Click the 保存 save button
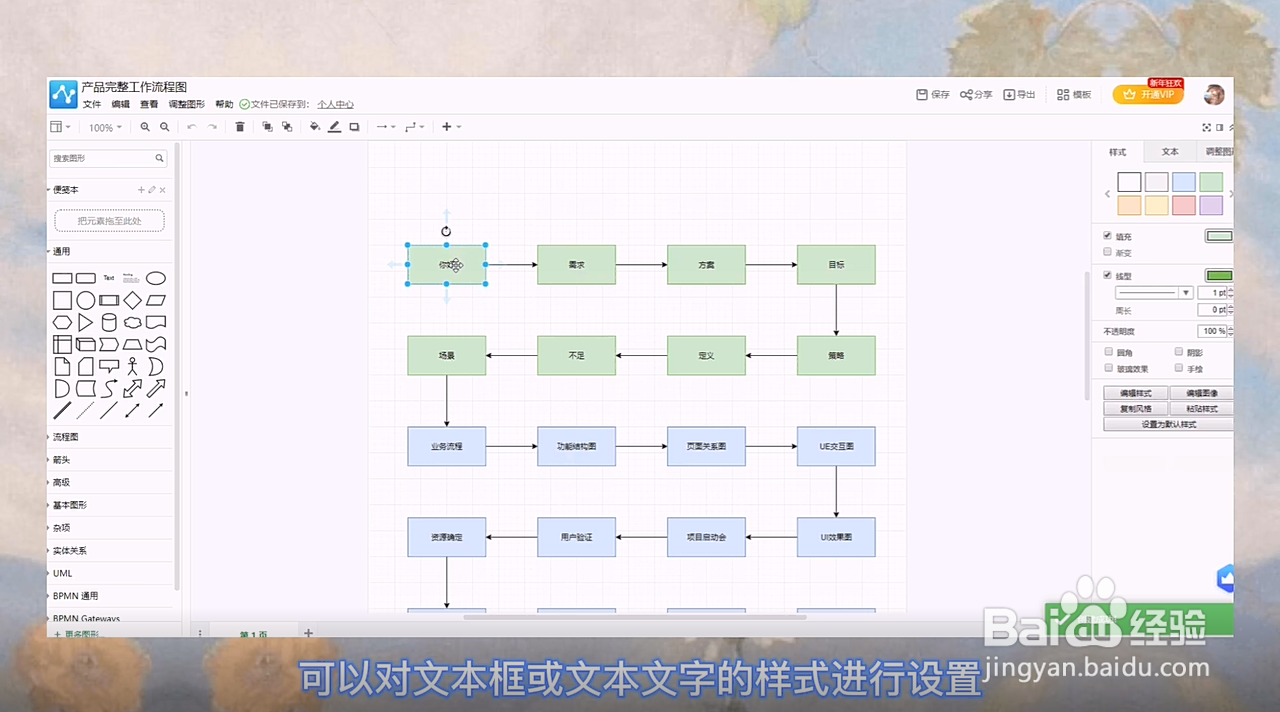The width and height of the screenshot is (1280, 712). pyautogui.click(x=933, y=95)
